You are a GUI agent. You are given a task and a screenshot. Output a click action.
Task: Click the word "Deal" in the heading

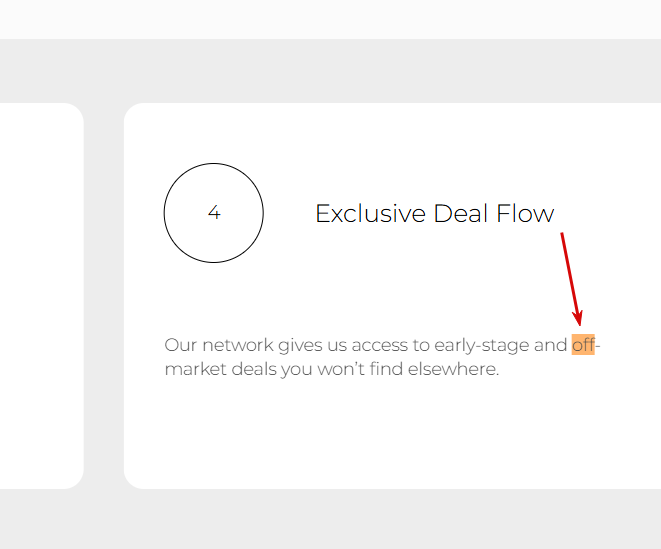point(461,213)
